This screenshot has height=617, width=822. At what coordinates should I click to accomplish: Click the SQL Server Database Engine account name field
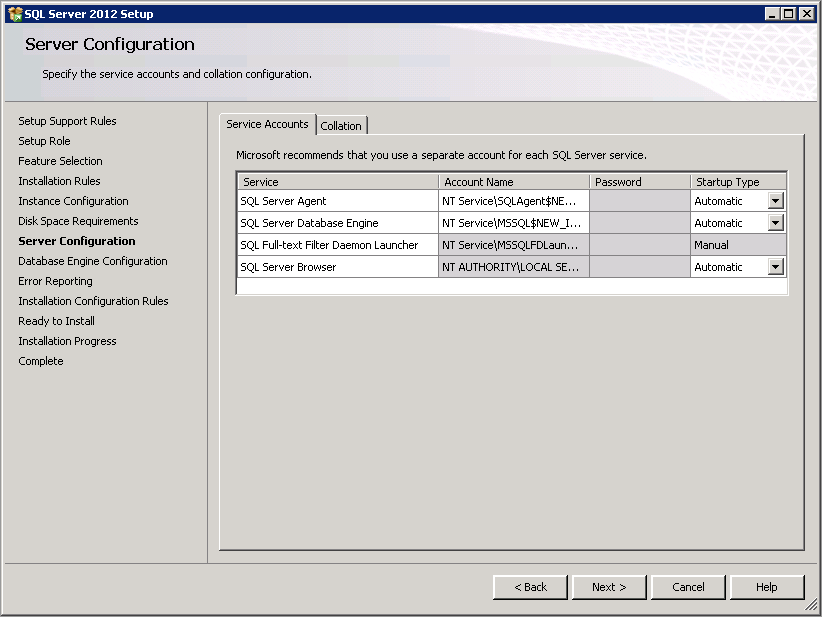coord(514,223)
